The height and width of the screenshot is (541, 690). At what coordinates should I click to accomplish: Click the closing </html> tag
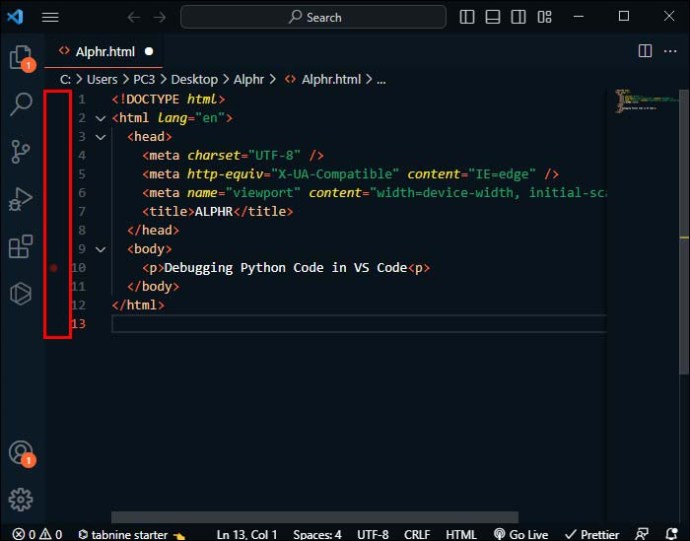138,305
